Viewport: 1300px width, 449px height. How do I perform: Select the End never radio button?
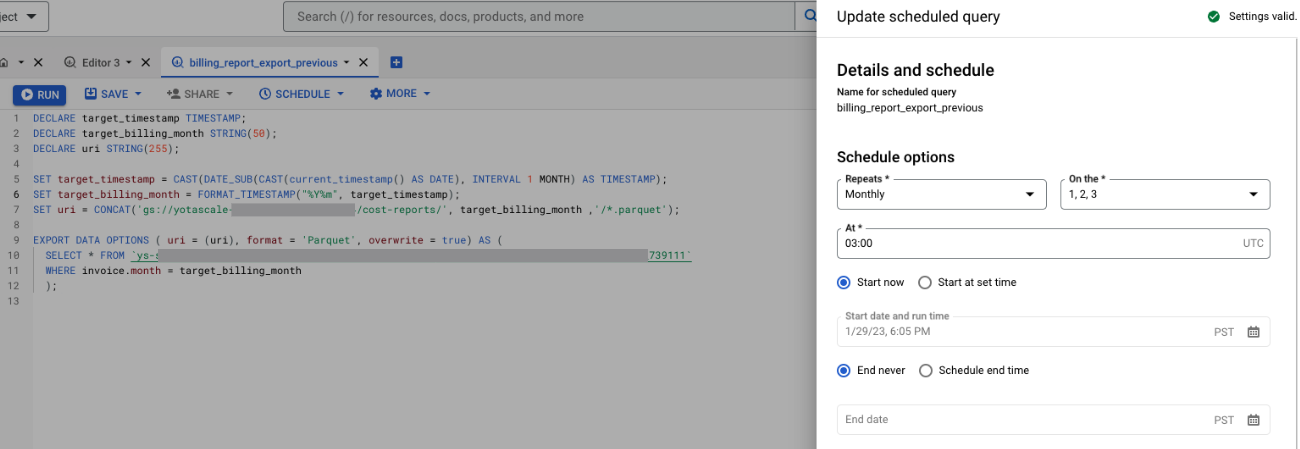tap(844, 371)
